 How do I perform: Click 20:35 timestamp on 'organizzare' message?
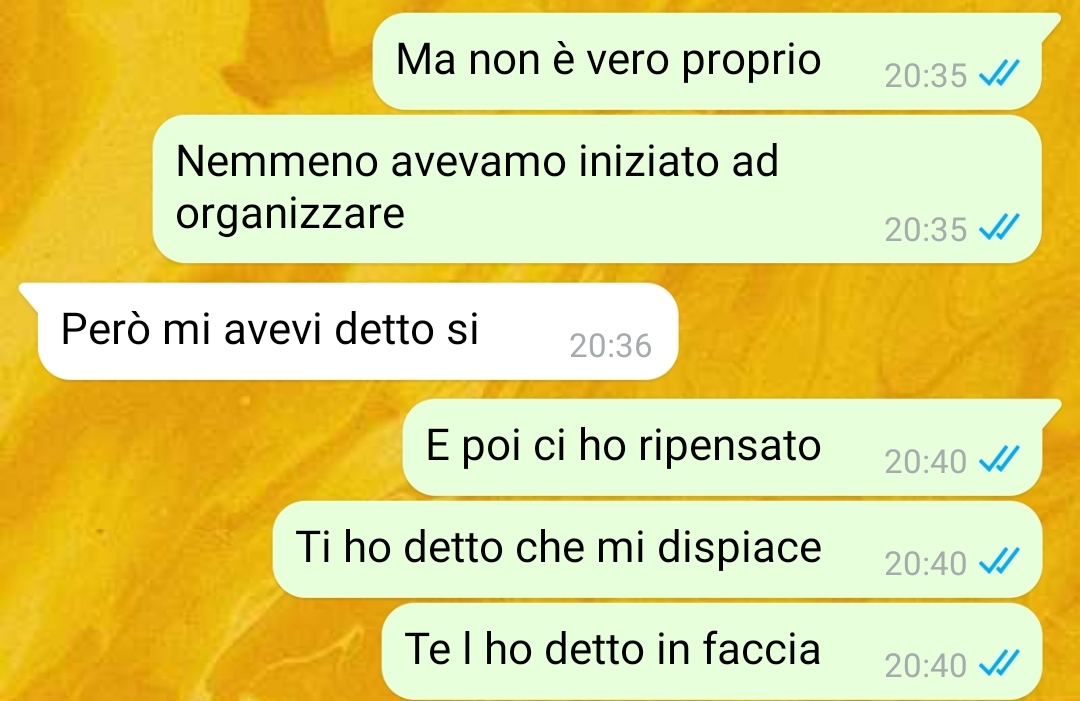click(x=926, y=230)
